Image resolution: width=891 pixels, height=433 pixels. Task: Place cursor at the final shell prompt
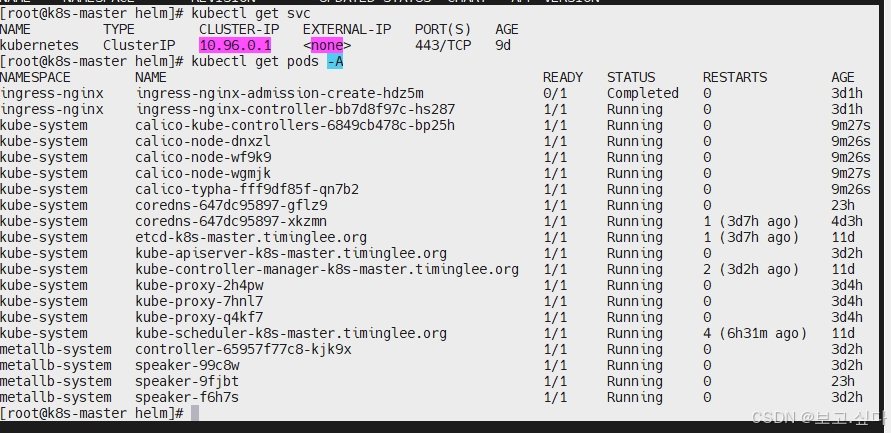click(x=195, y=413)
